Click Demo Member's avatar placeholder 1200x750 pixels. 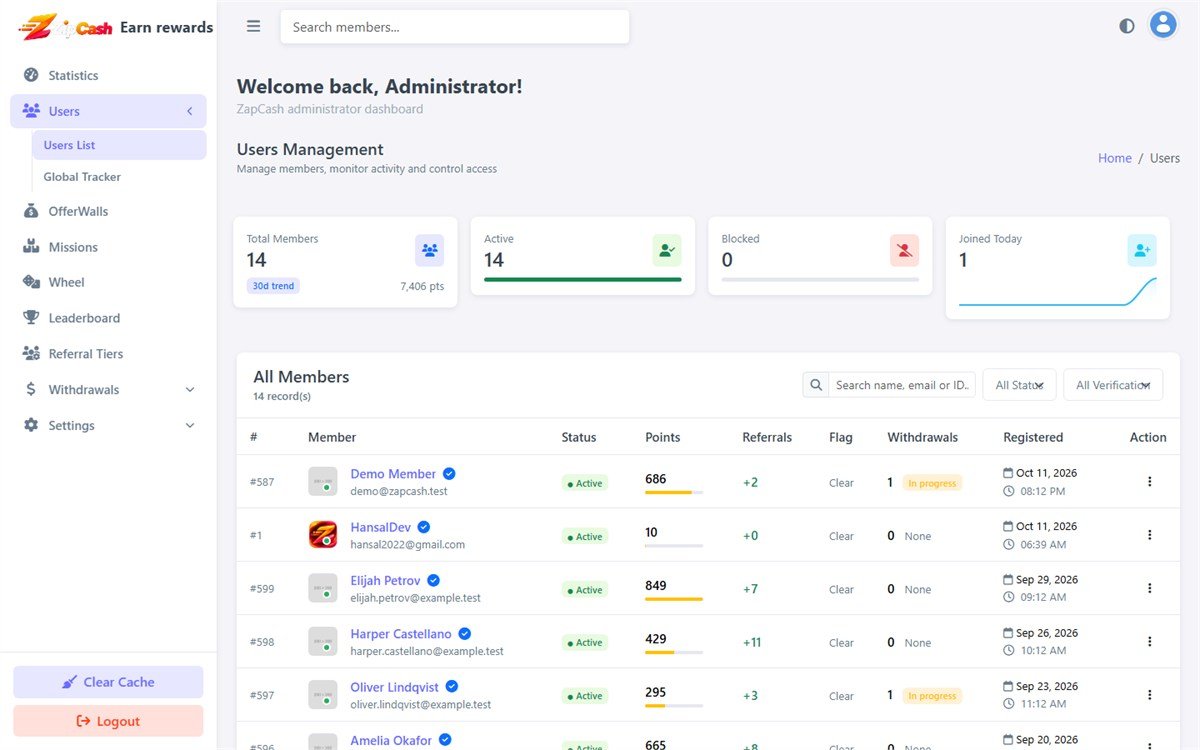(x=322, y=482)
